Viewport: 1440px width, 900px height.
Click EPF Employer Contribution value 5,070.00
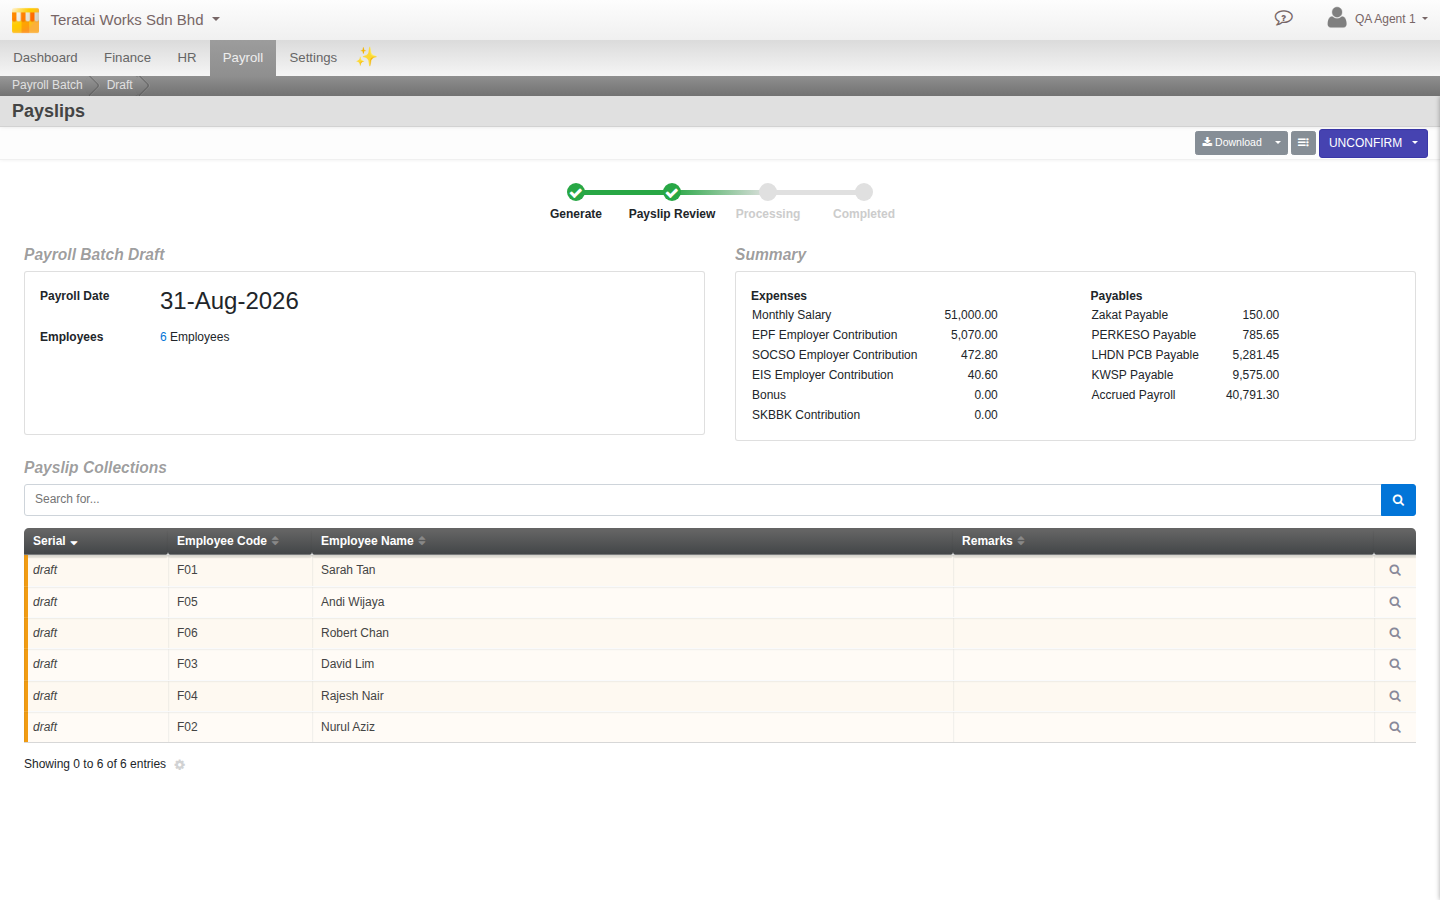974,335
